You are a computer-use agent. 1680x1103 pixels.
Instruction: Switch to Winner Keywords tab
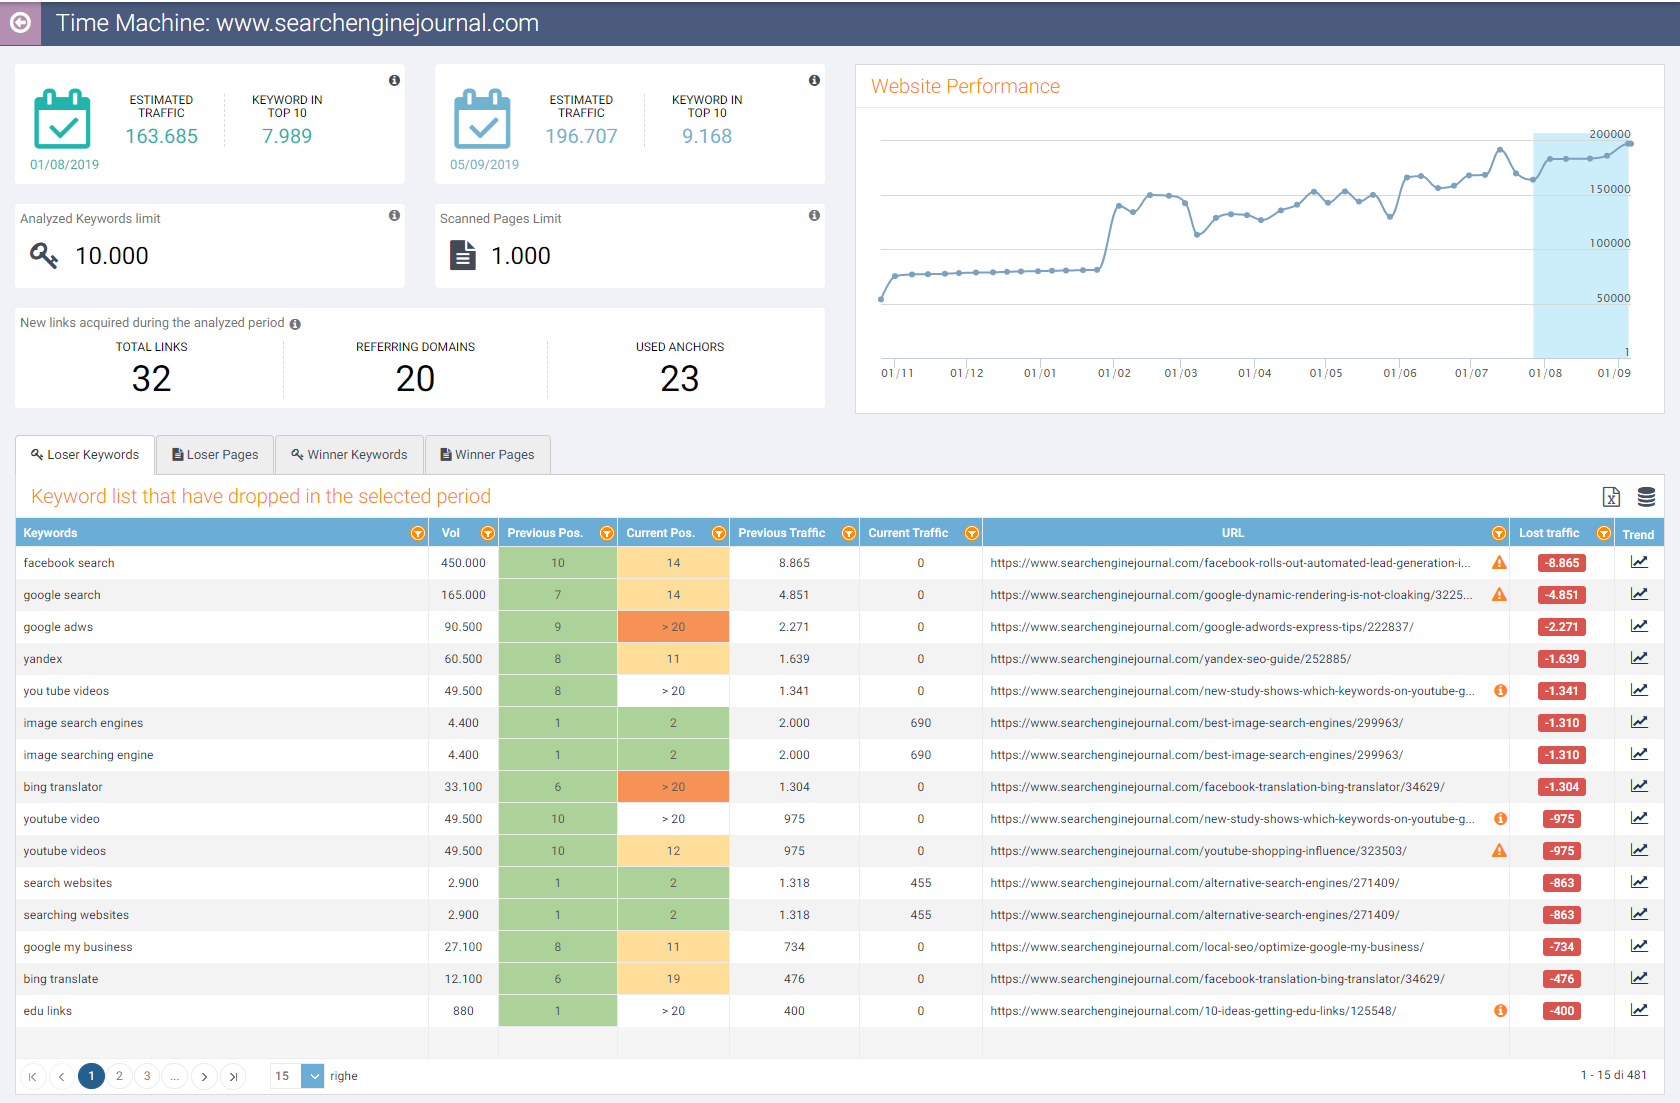point(349,454)
